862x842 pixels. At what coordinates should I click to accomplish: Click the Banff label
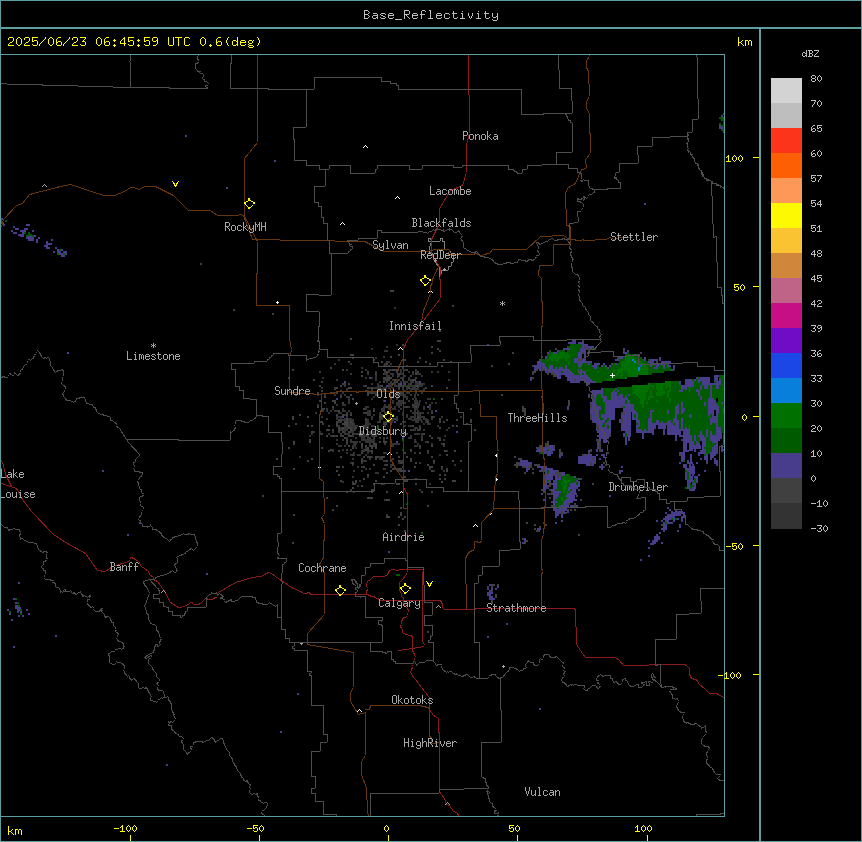point(124,567)
